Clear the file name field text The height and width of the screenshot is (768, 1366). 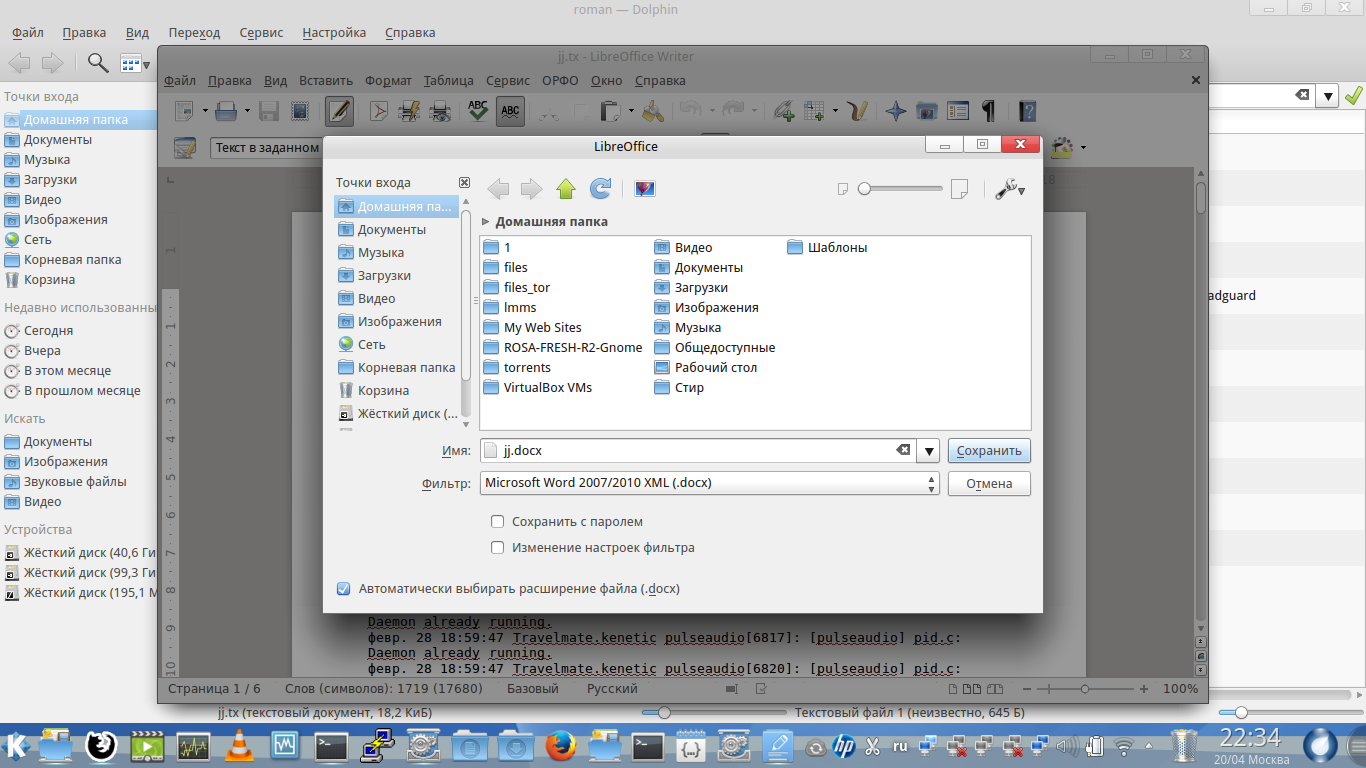(x=903, y=451)
